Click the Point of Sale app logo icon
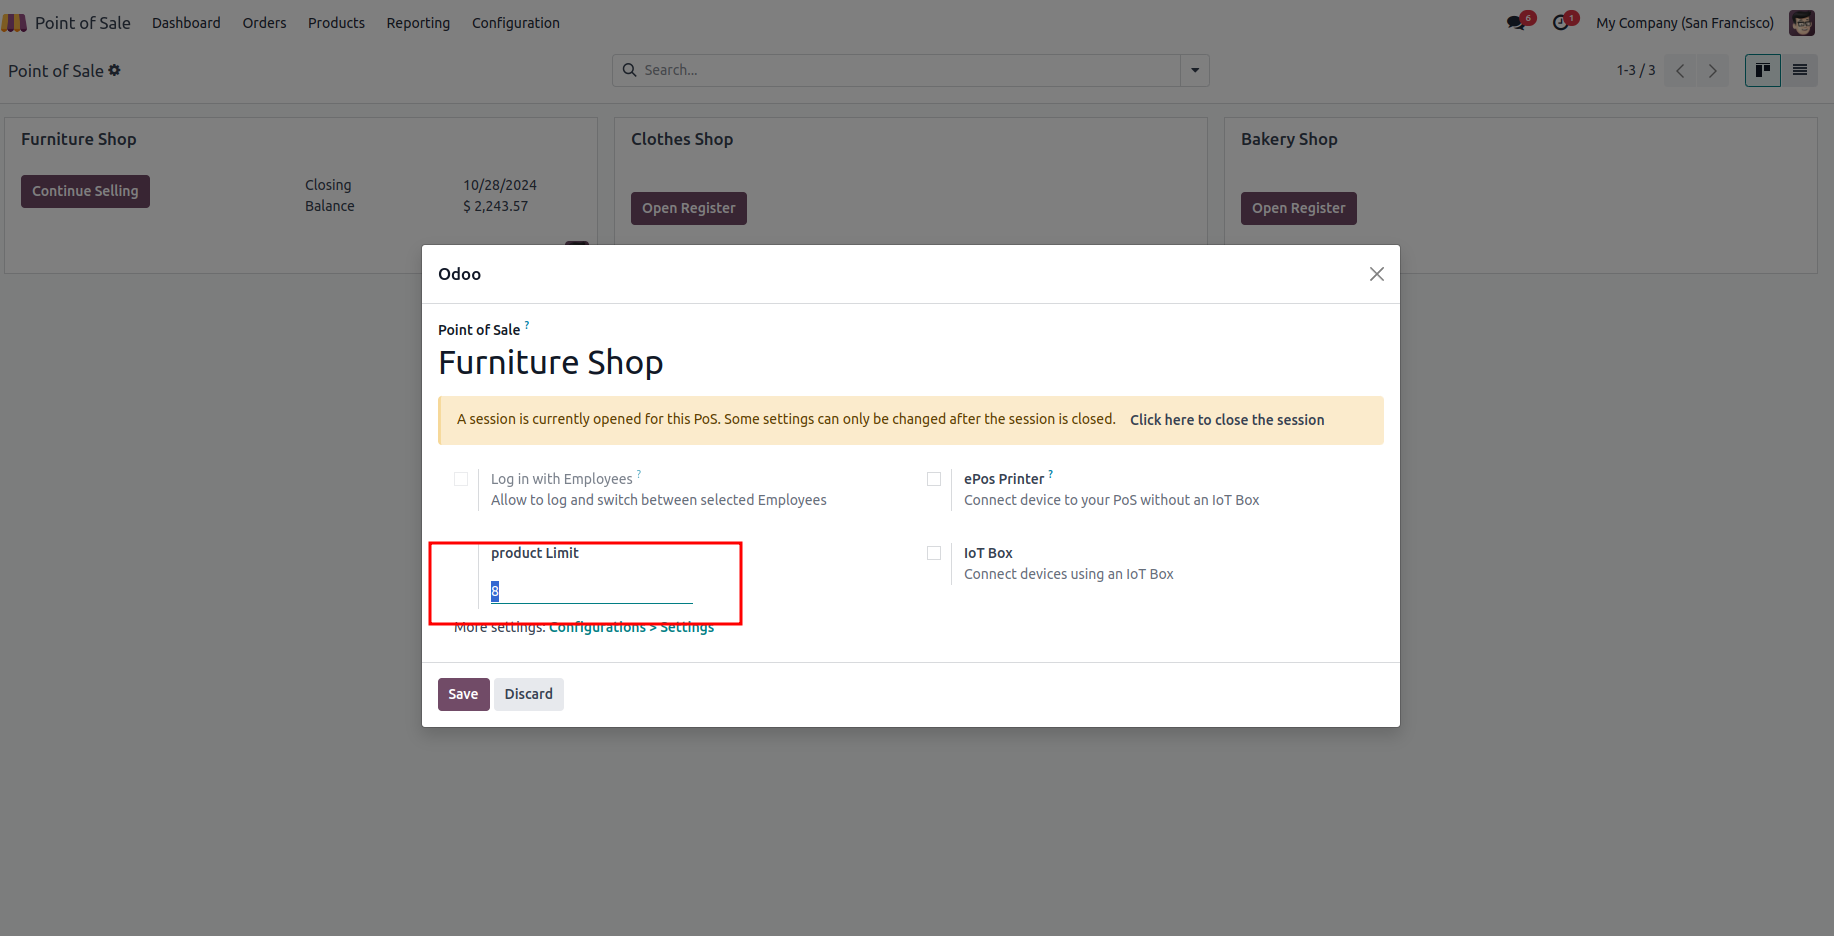This screenshot has width=1834, height=936. coord(14,22)
